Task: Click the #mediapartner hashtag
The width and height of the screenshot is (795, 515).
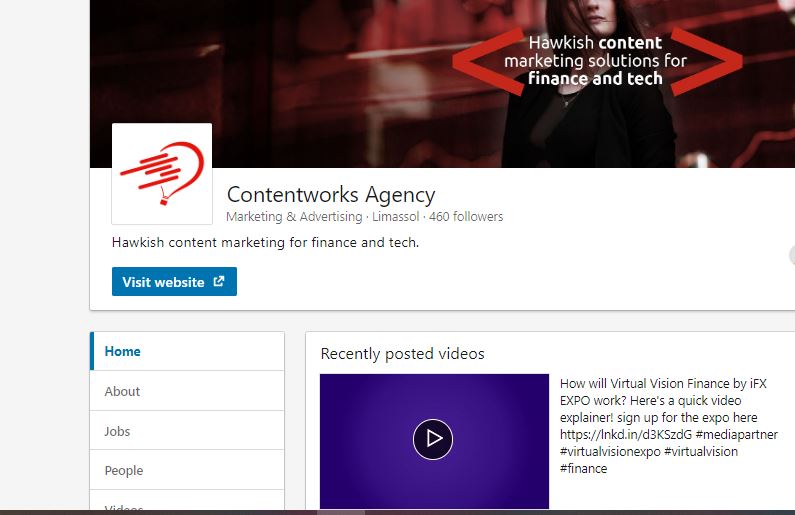Action: pos(737,434)
